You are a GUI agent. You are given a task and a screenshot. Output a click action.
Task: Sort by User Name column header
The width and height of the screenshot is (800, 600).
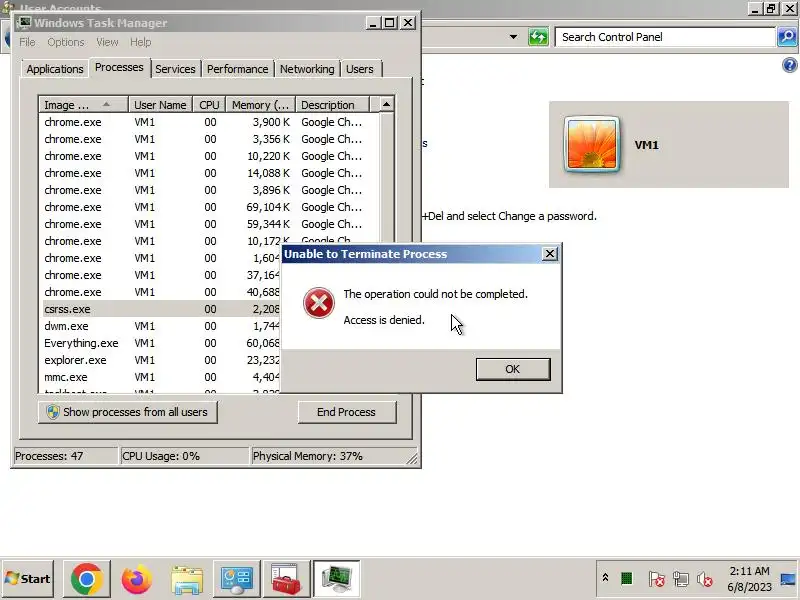[160, 105]
